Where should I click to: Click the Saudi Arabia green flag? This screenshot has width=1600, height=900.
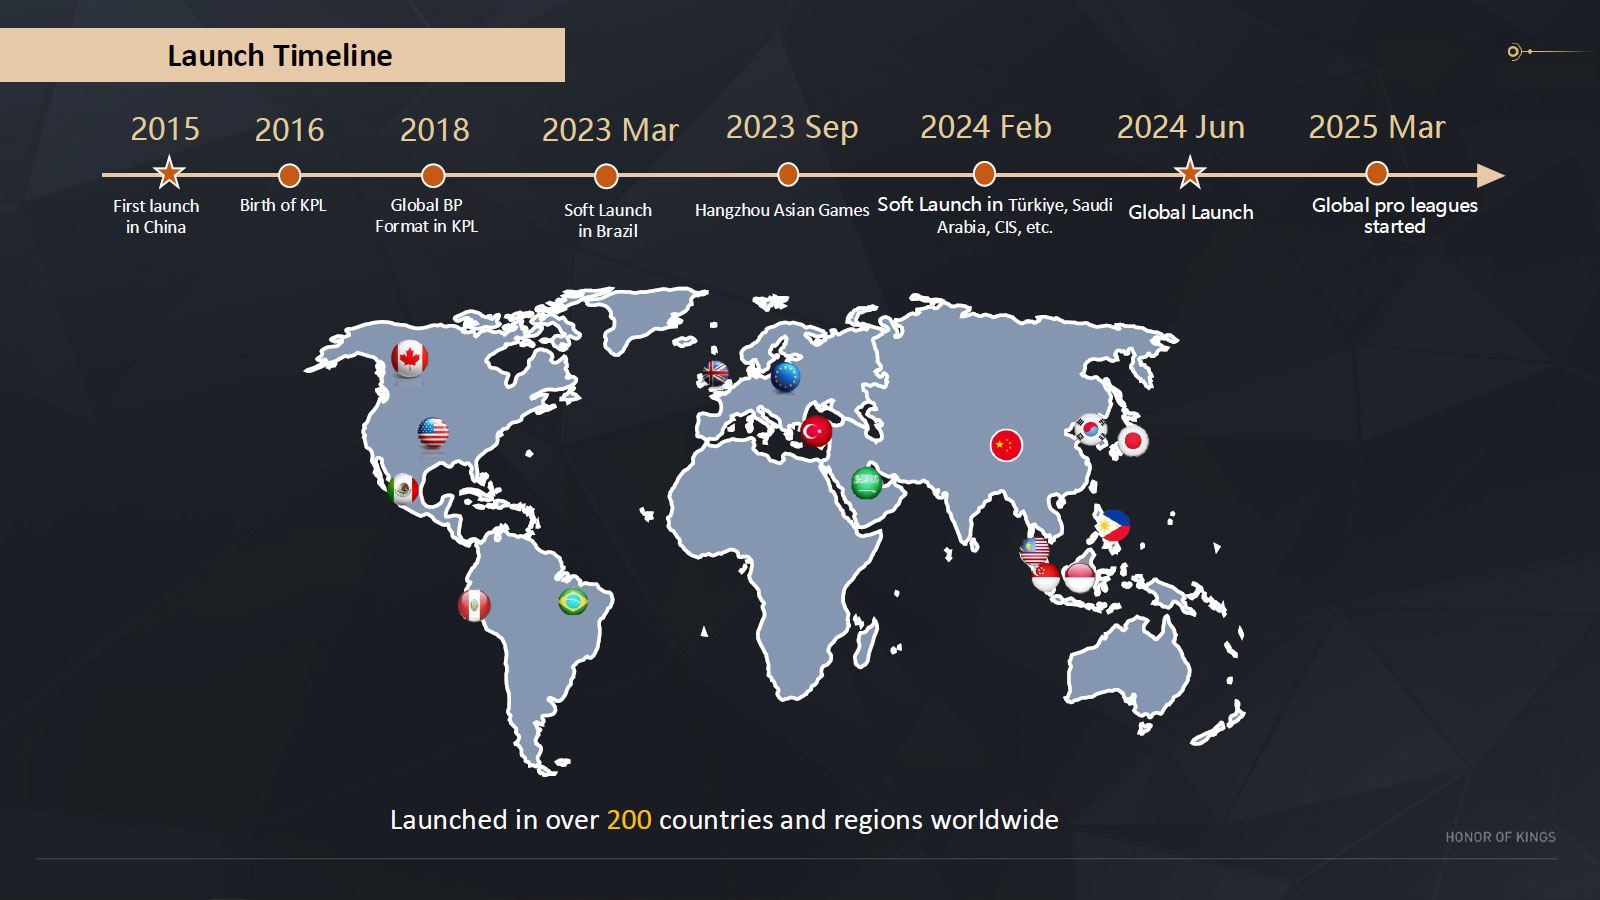[866, 483]
